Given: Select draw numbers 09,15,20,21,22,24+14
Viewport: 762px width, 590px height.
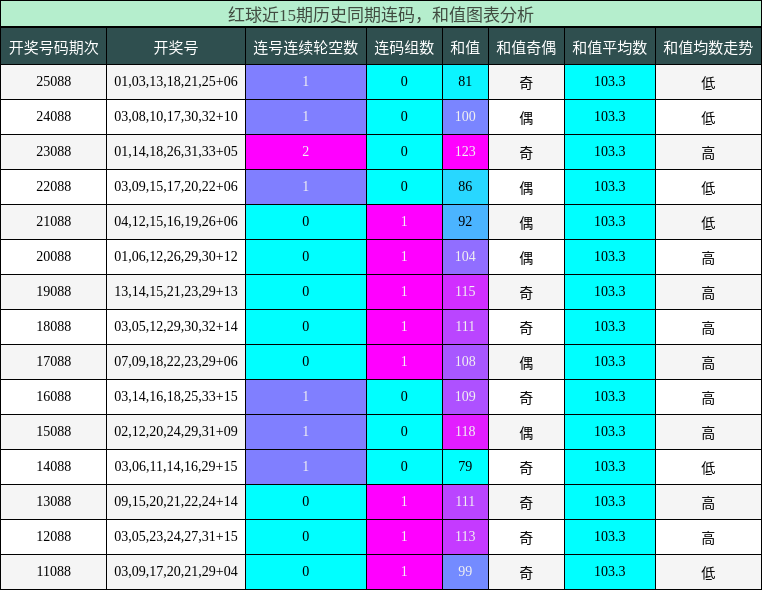Looking at the screenshot, I should (x=176, y=502).
